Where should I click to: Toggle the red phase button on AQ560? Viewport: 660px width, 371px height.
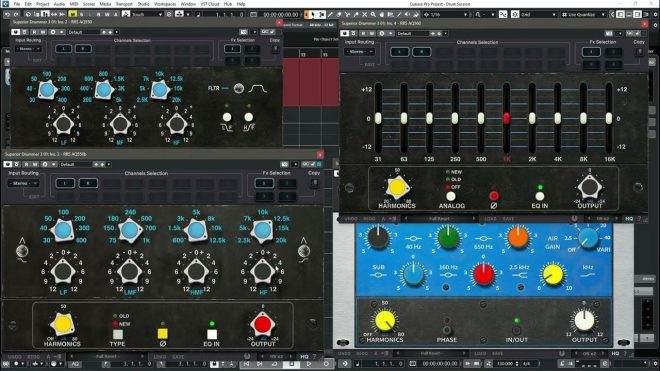pos(494,196)
